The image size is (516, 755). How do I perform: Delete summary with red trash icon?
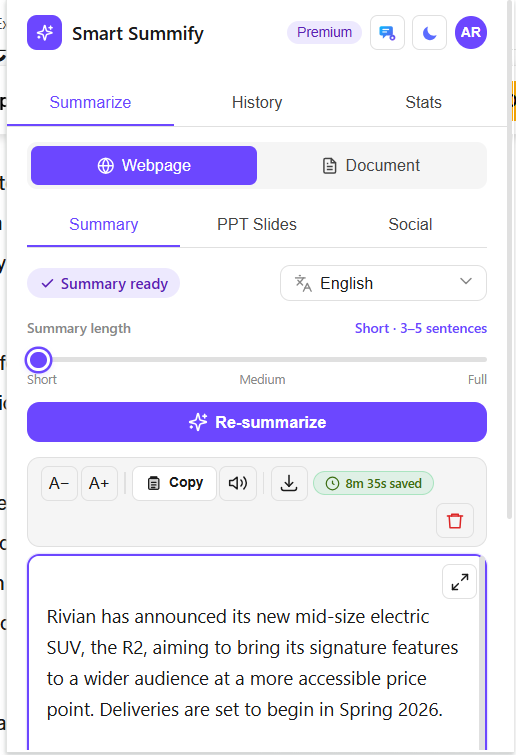click(455, 521)
